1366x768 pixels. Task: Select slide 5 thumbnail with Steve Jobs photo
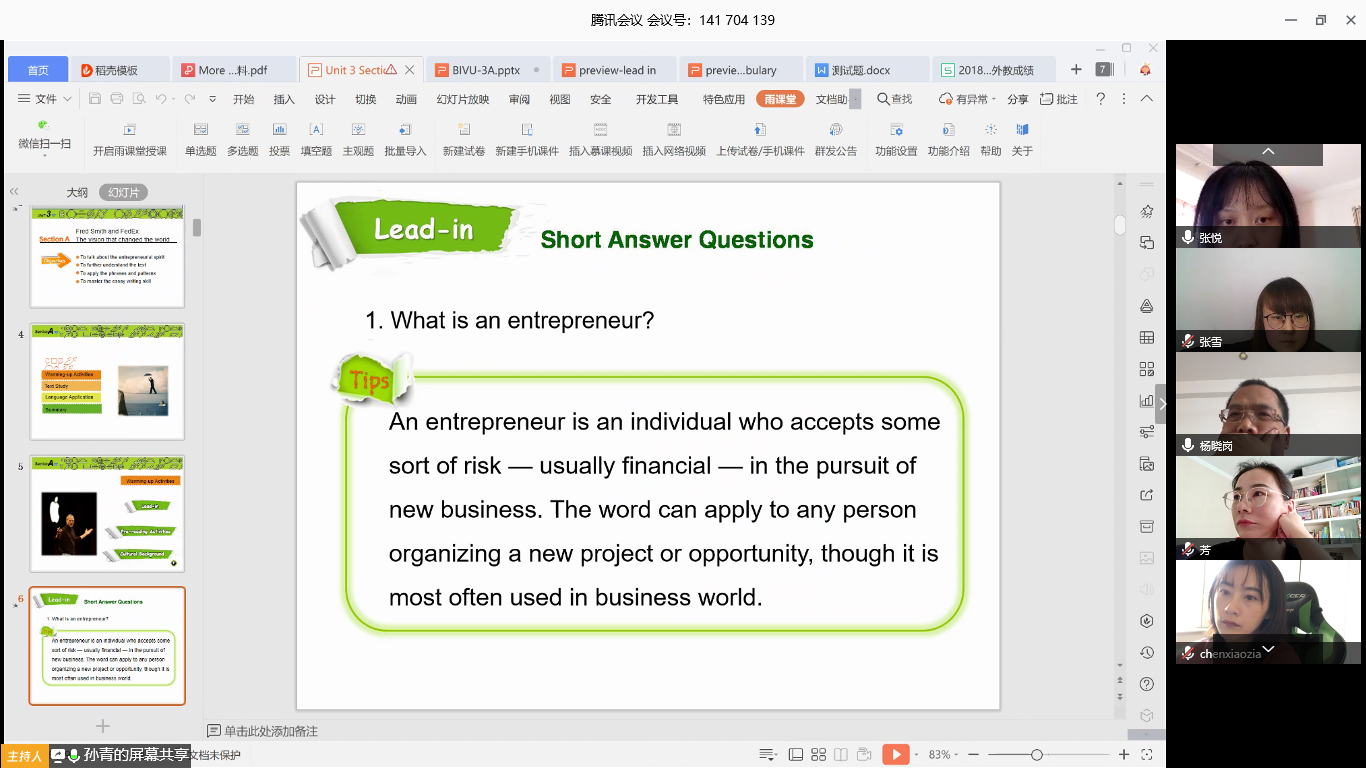click(107, 514)
